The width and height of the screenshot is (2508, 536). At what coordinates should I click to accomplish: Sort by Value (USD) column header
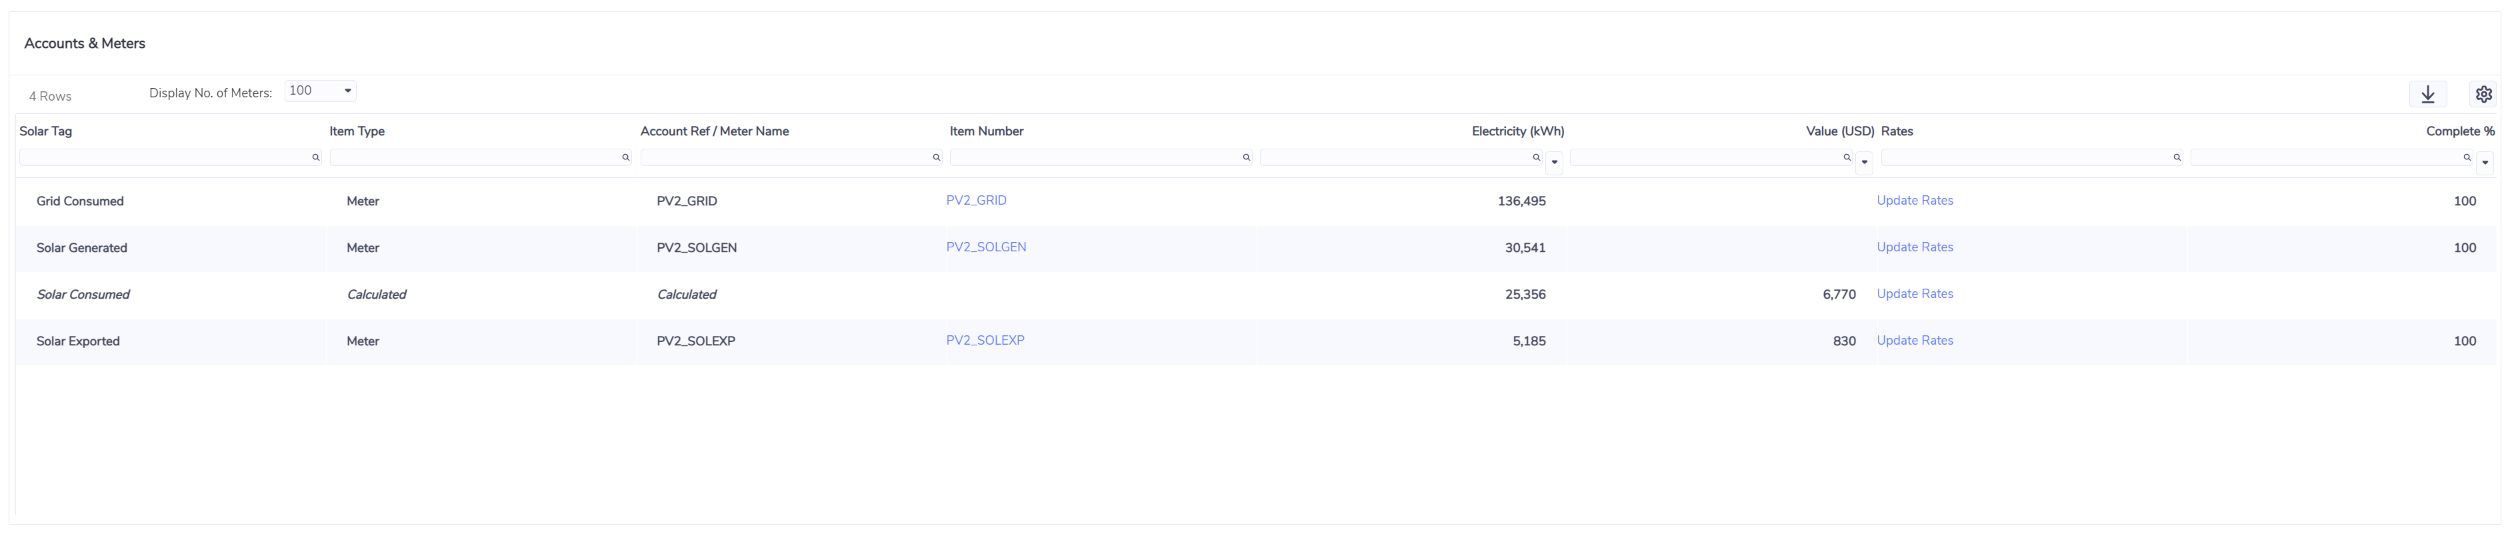click(x=1839, y=131)
